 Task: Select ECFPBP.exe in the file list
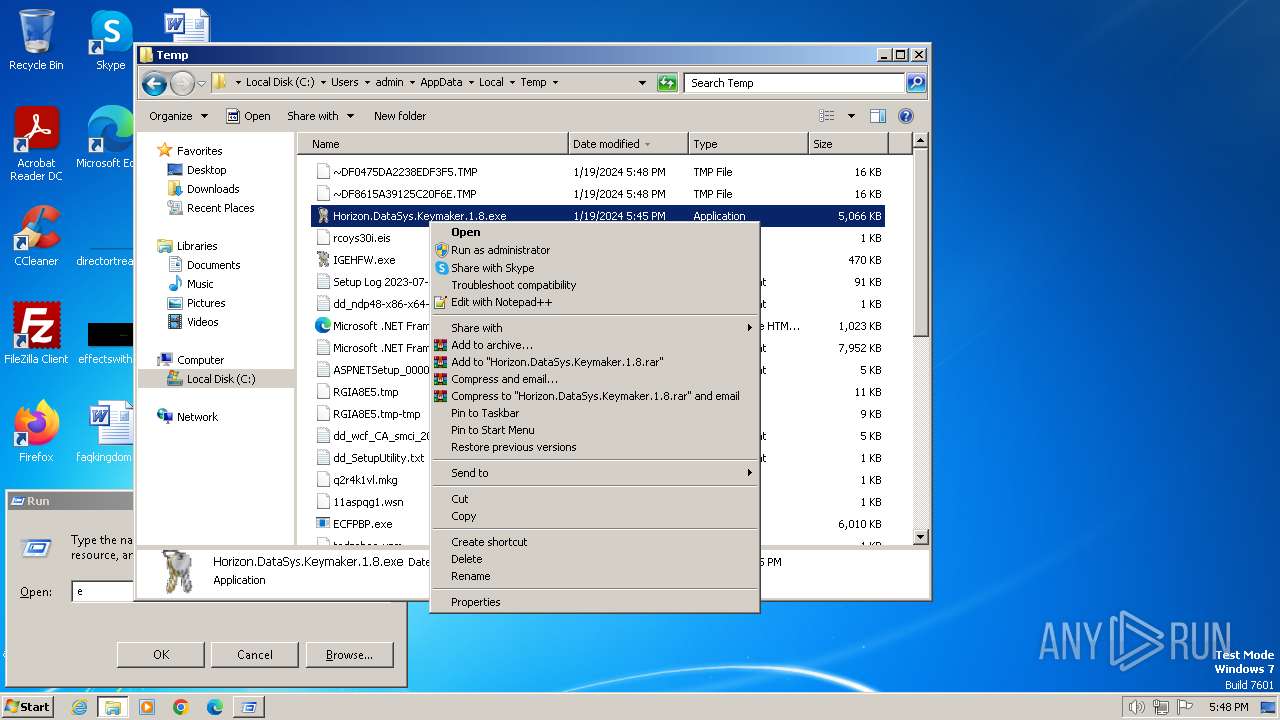click(x=354, y=524)
